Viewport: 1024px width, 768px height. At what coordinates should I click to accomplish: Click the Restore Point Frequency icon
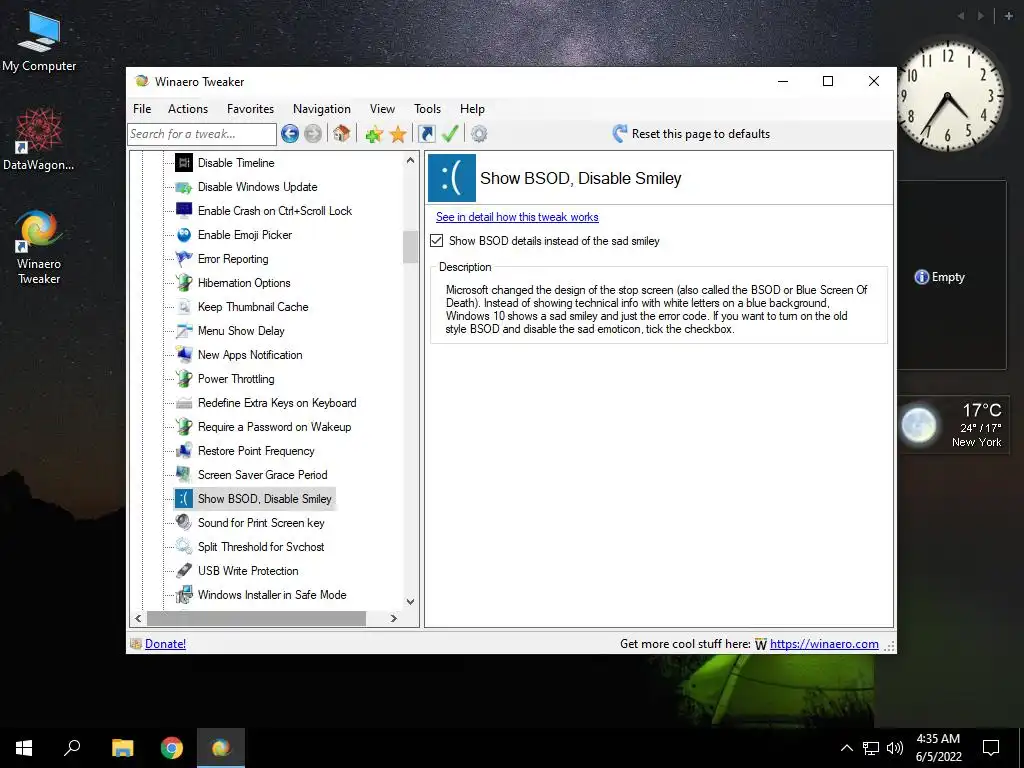coord(184,451)
